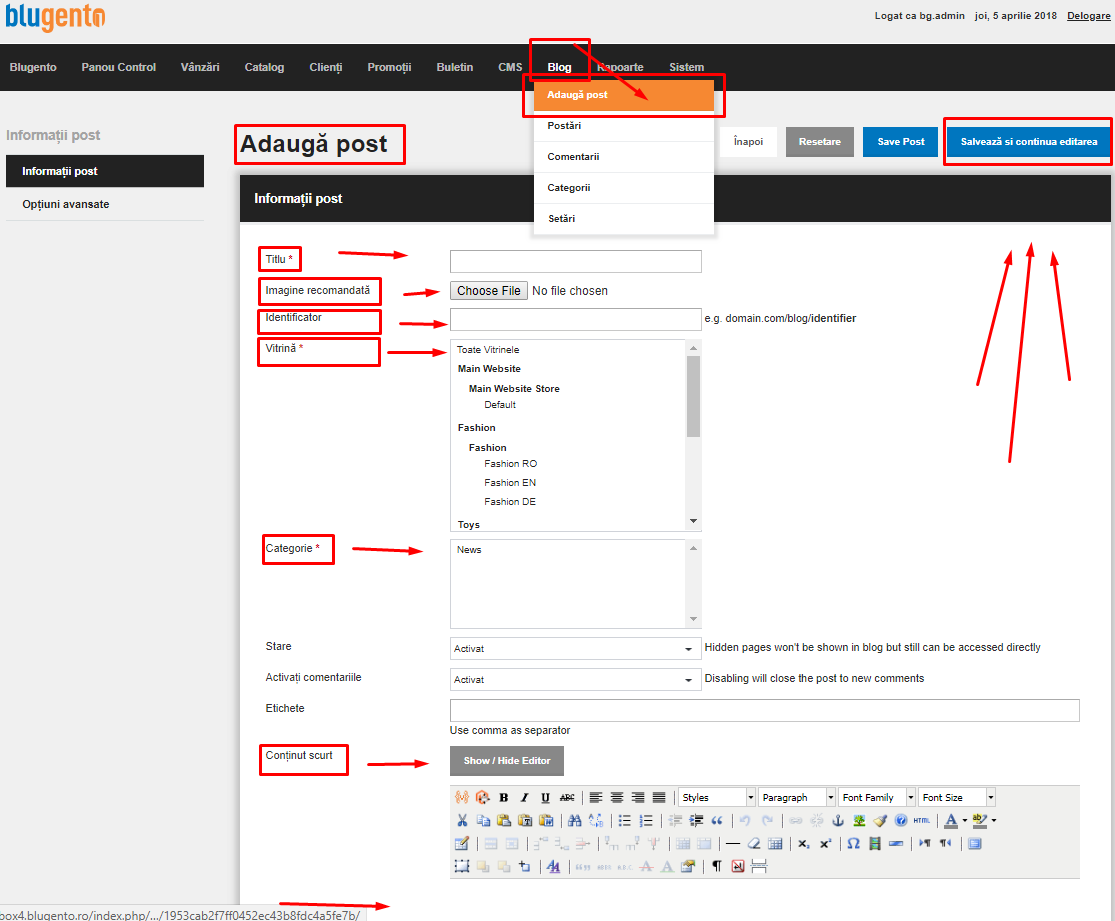The height and width of the screenshot is (921, 1115).
Task: Click the Save Post button
Action: [900, 142]
